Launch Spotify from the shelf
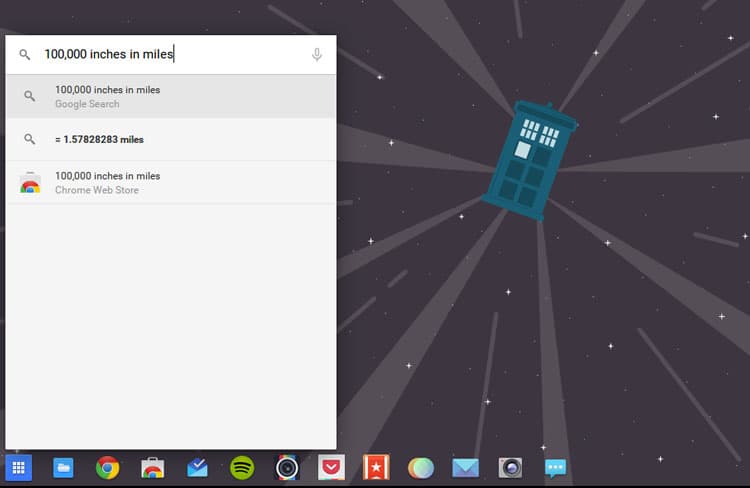The width and height of the screenshot is (750, 488). [242, 467]
